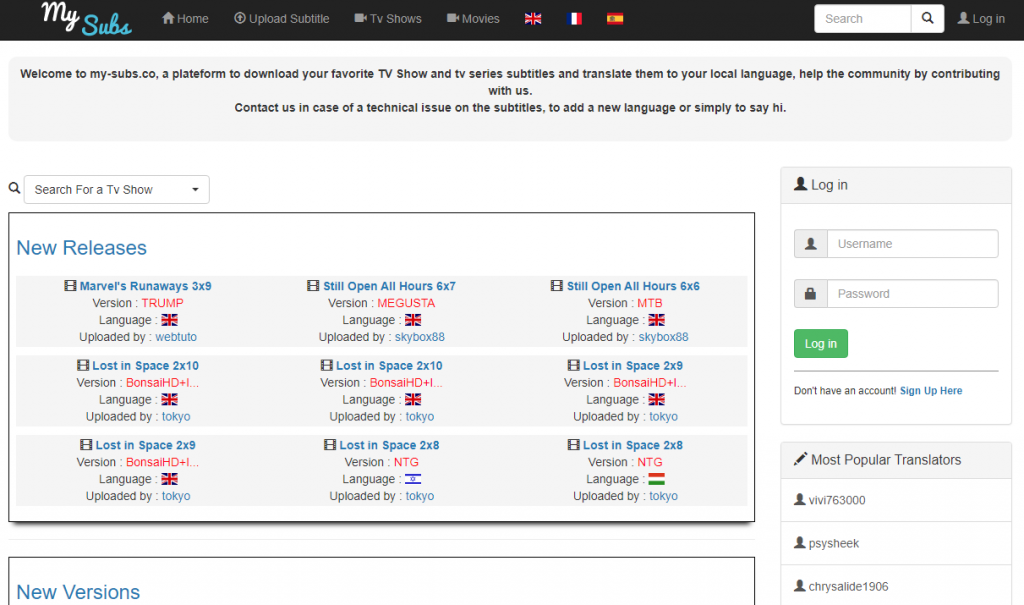Open translator psysheek's profile
This screenshot has height=605, width=1024.
click(834, 544)
